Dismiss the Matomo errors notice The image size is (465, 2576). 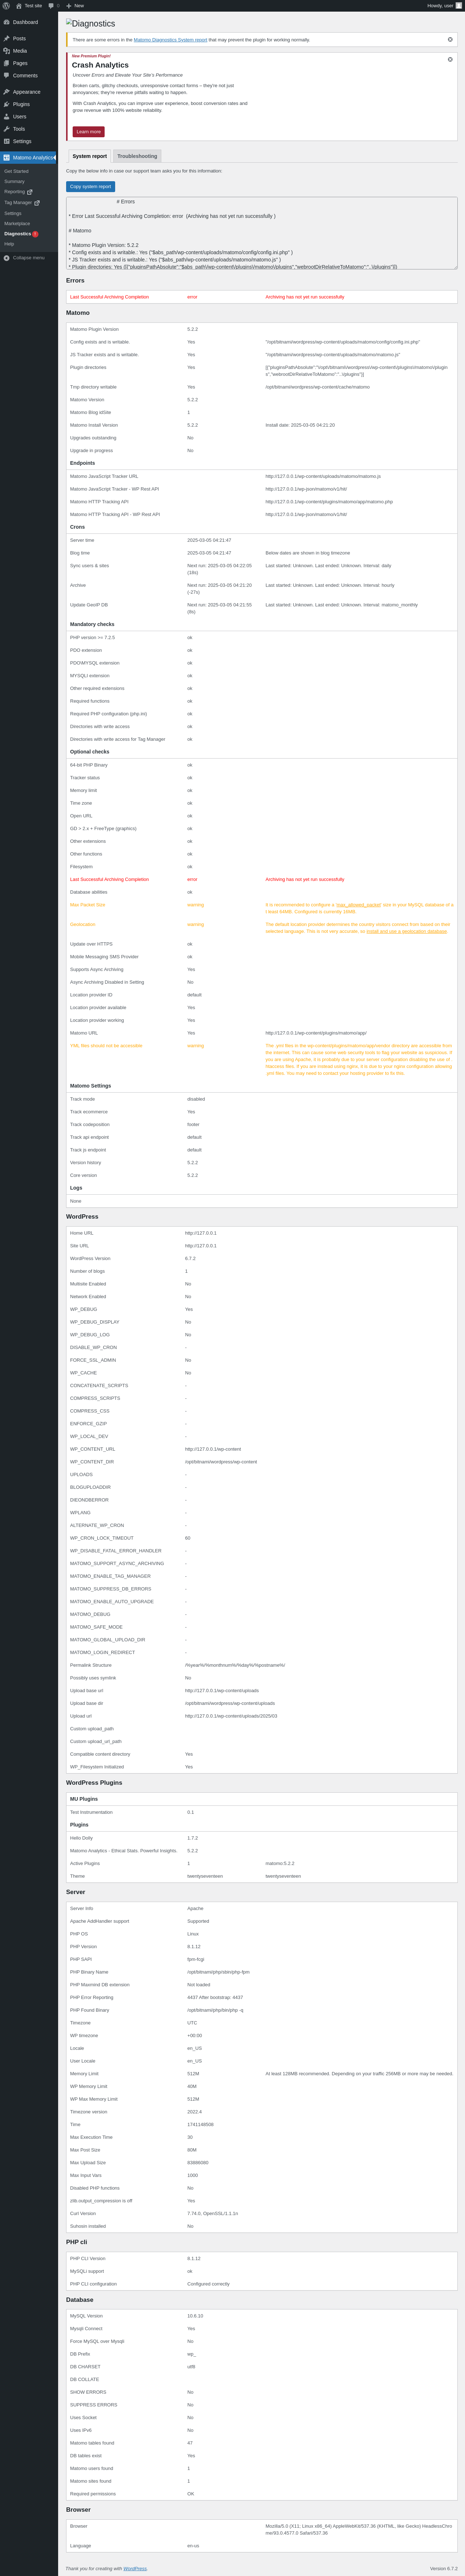click(450, 40)
